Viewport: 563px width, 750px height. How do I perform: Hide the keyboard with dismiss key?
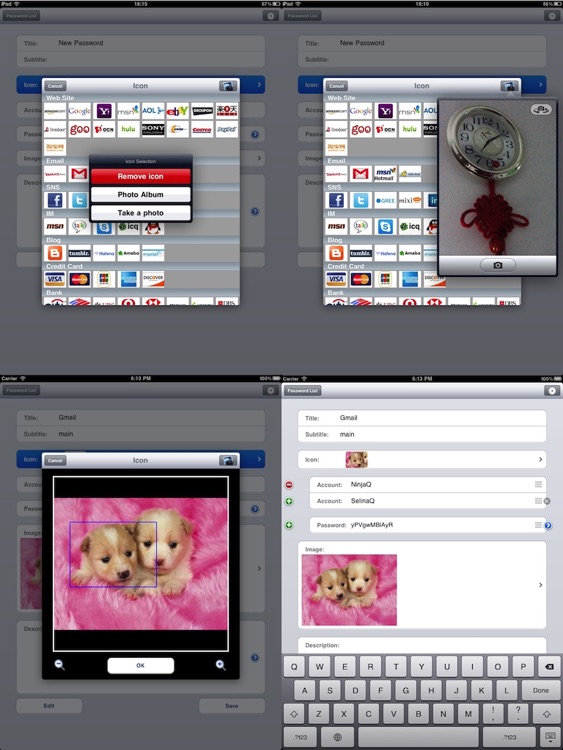(x=550, y=737)
